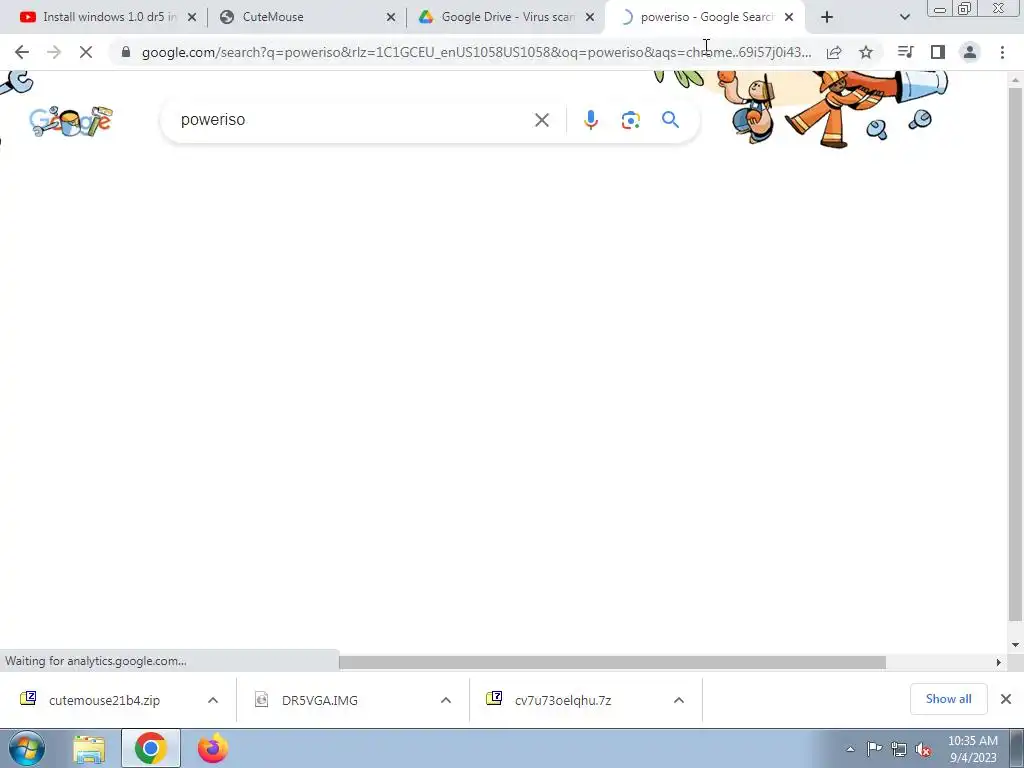The width and height of the screenshot is (1024, 768).
Task: Show hidden system tray icons
Action: [850, 750]
